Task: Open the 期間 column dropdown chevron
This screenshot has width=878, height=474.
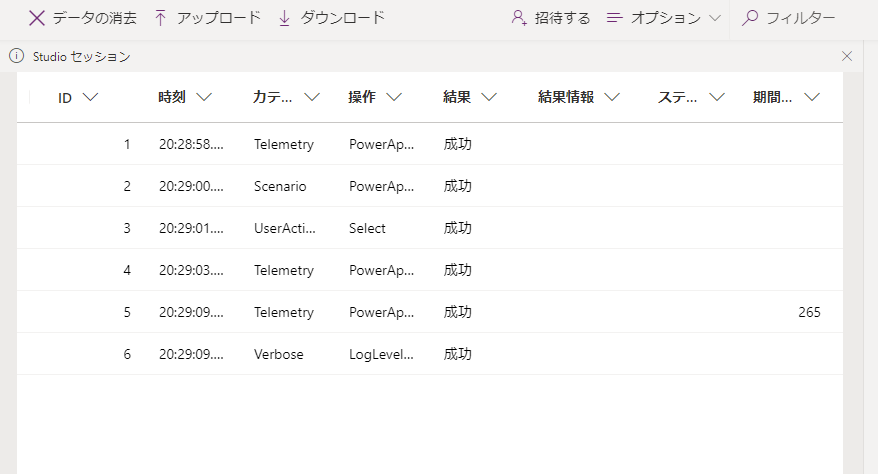Action: (x=812, y=97)
